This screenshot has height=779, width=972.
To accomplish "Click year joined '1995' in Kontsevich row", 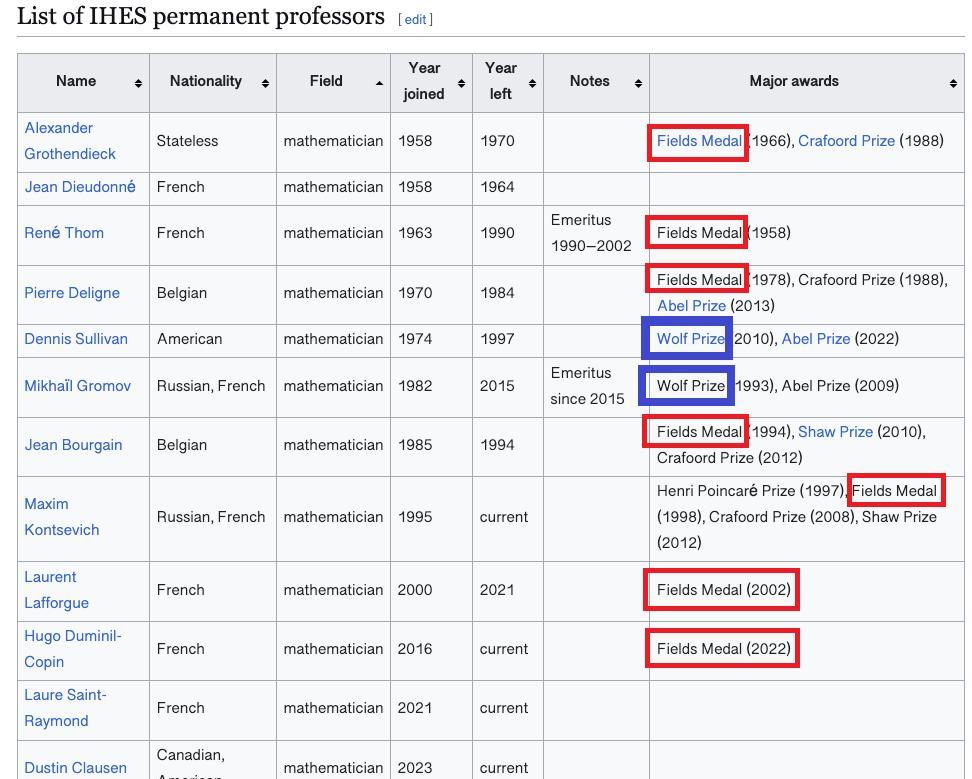I will coord(415,517).
